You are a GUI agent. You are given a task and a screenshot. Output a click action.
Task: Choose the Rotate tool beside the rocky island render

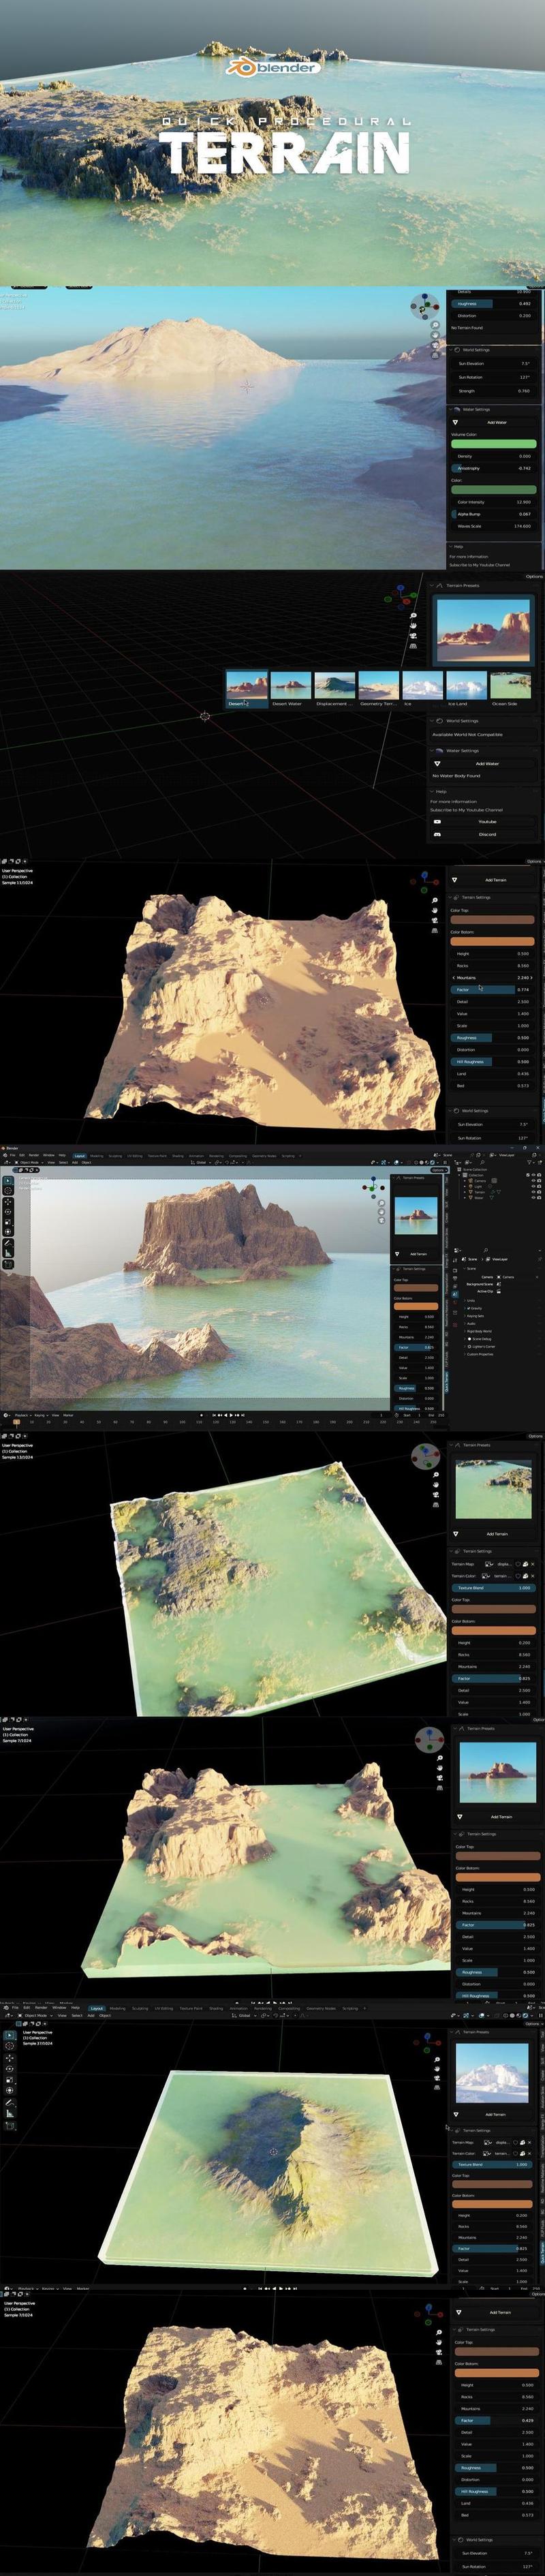(x=7, y=1211)
